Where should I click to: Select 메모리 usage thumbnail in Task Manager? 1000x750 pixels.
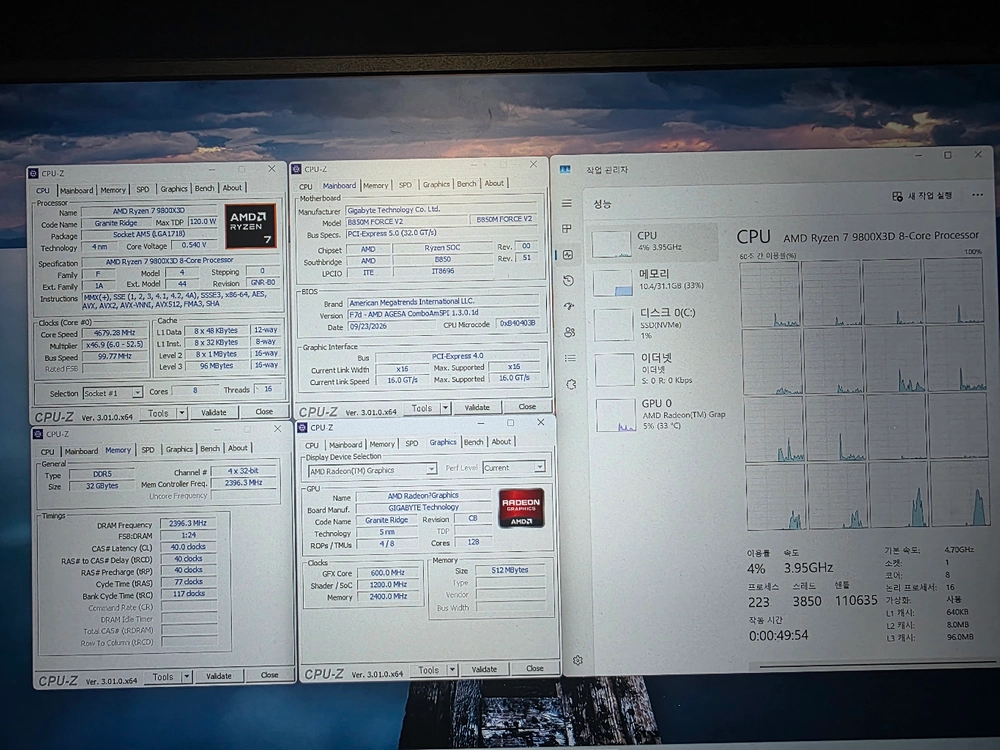click(612, 283)
